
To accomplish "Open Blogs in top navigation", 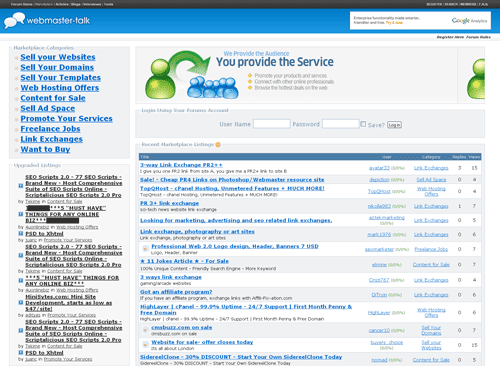I will pyautogui.click(x=76, y=4).
